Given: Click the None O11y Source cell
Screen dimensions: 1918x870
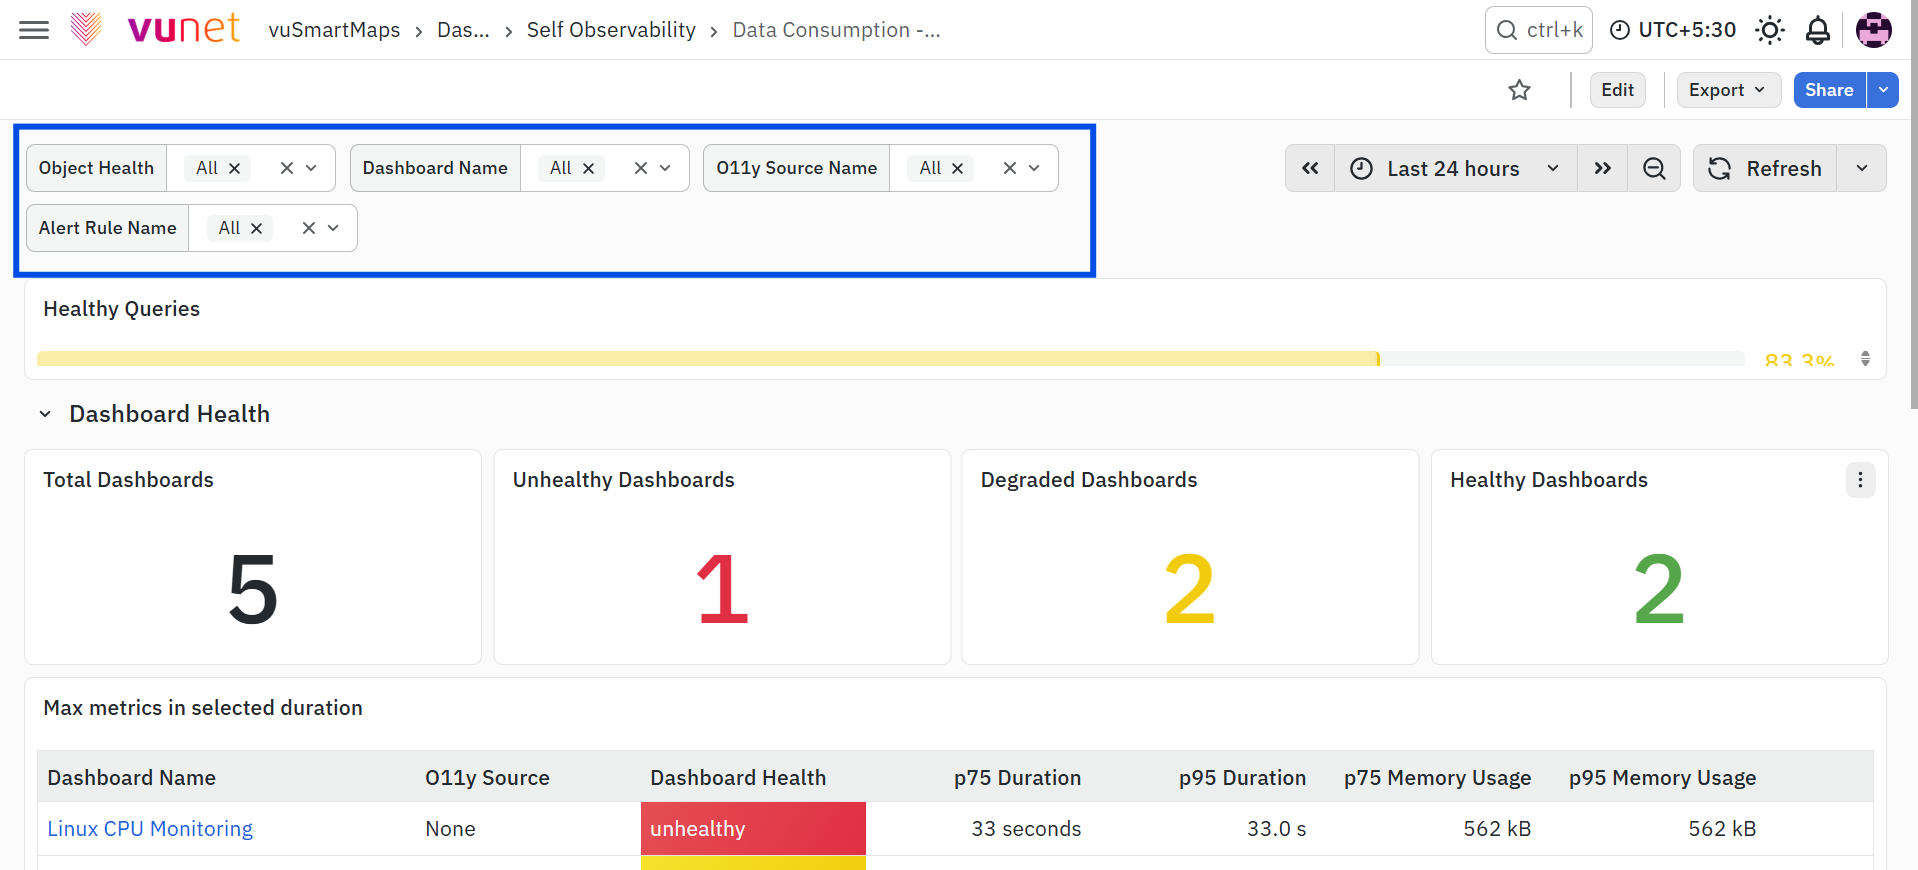Looking at the screenshot, I should (450, 829).
